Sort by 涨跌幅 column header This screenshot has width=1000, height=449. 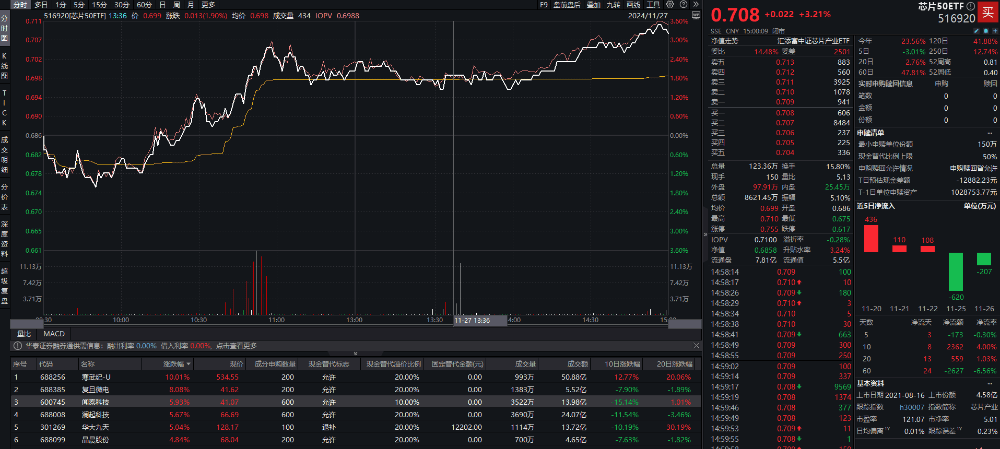[168, 364]
